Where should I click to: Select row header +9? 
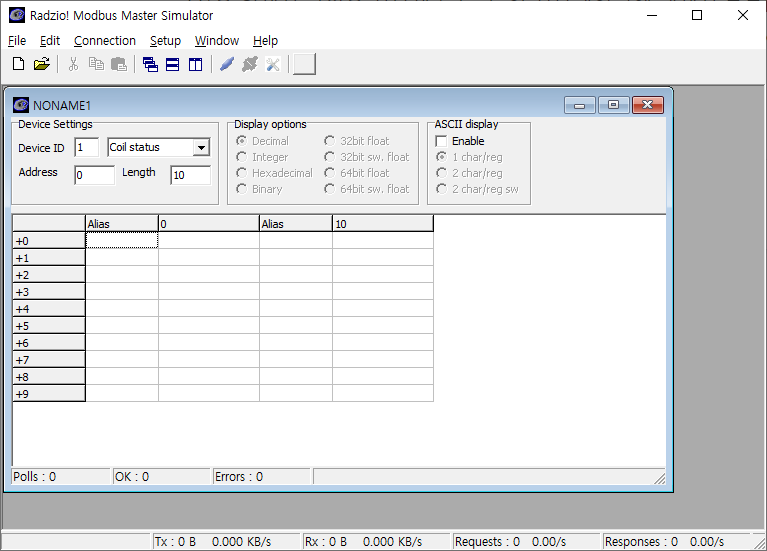coord(49,393)
